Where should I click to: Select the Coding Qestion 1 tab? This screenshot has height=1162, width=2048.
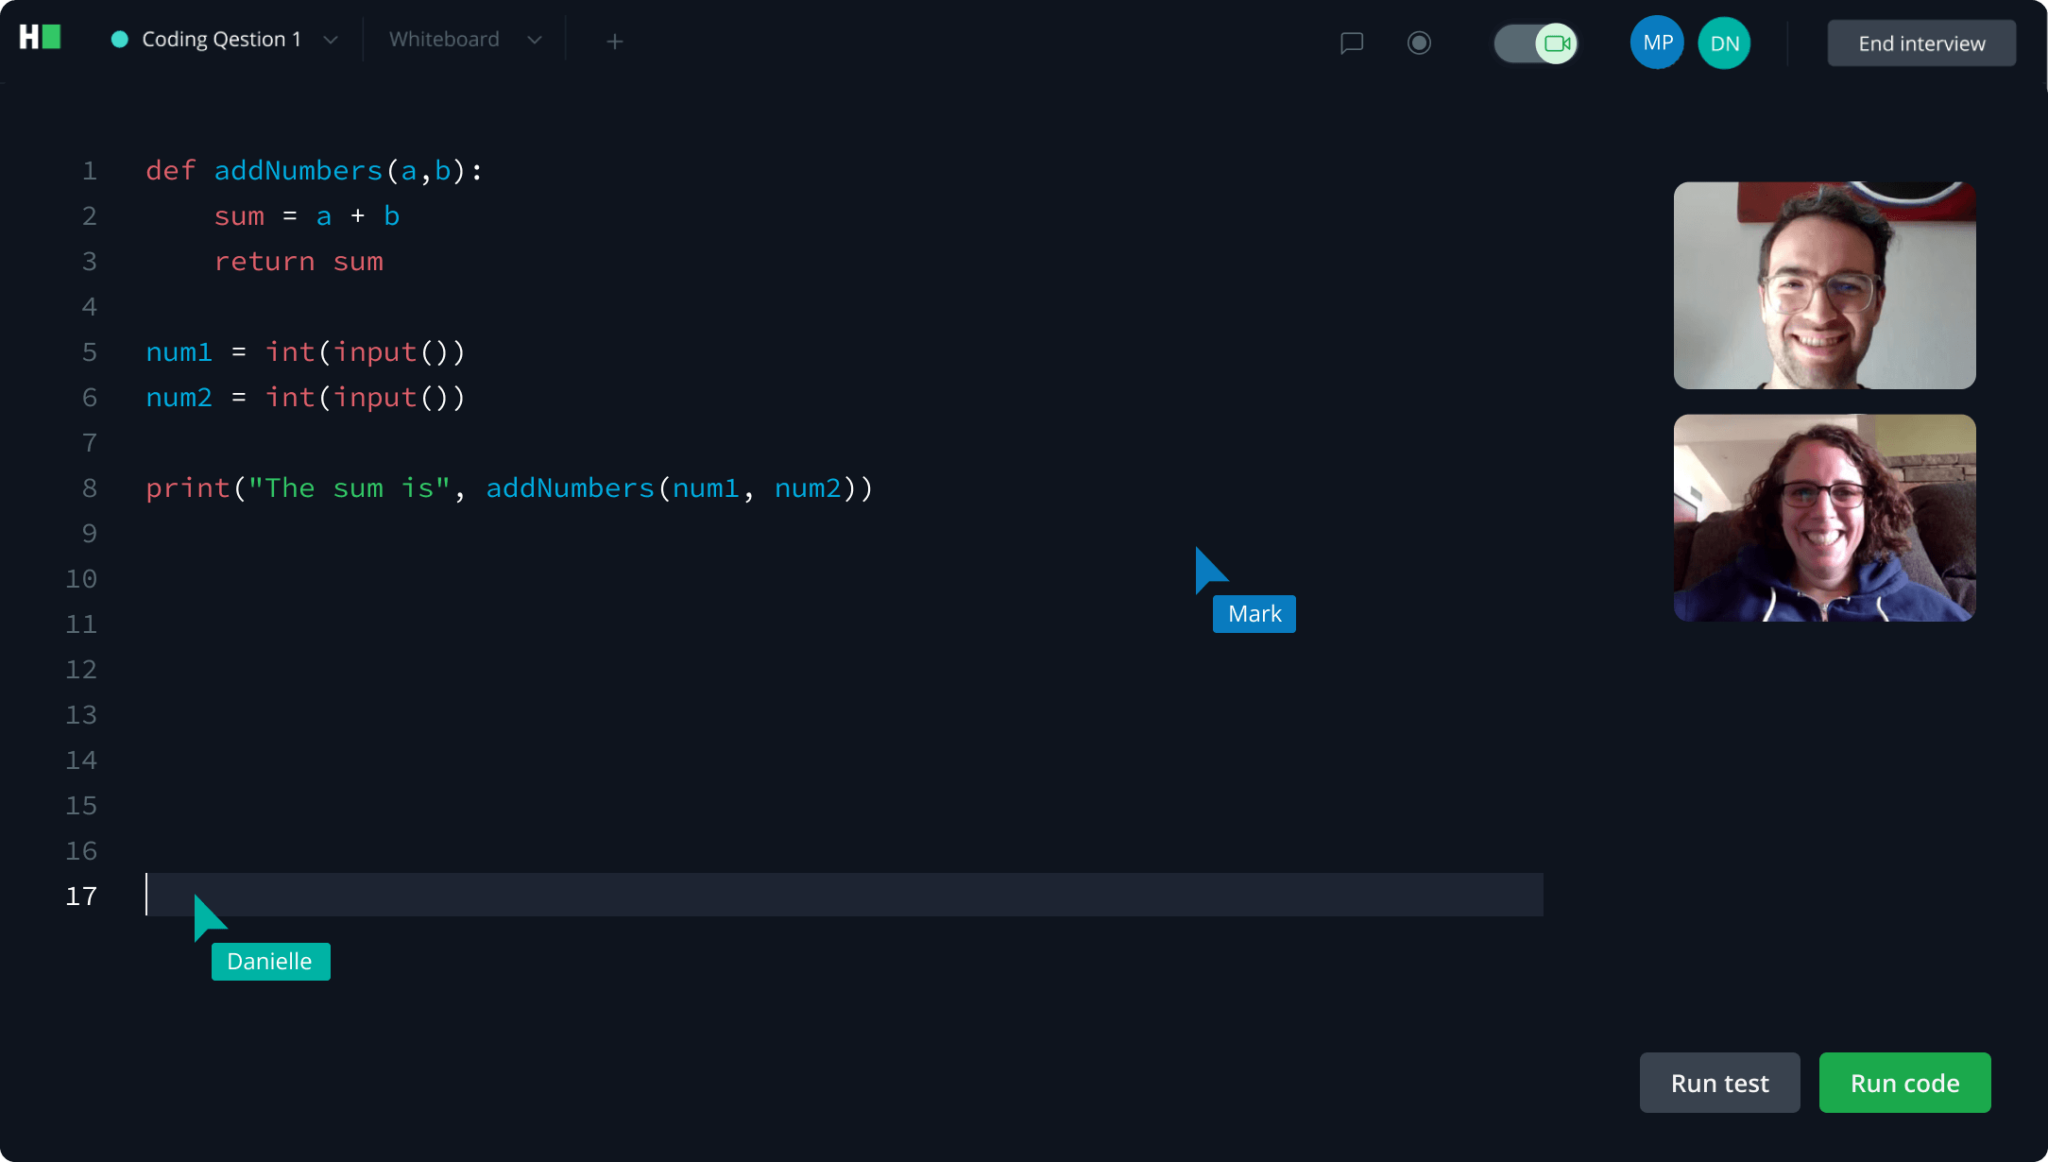coord(220,39)
